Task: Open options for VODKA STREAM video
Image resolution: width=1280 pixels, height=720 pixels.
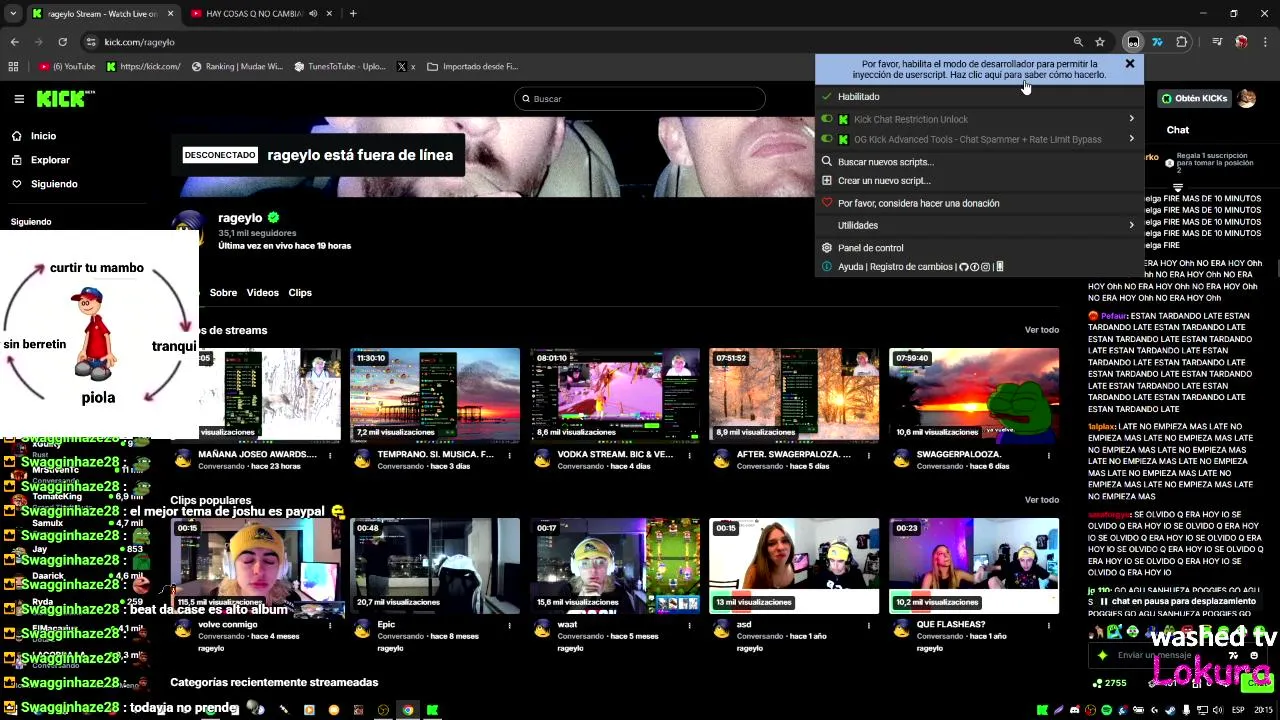Action: pyautogui.click(x=689, y=455)
